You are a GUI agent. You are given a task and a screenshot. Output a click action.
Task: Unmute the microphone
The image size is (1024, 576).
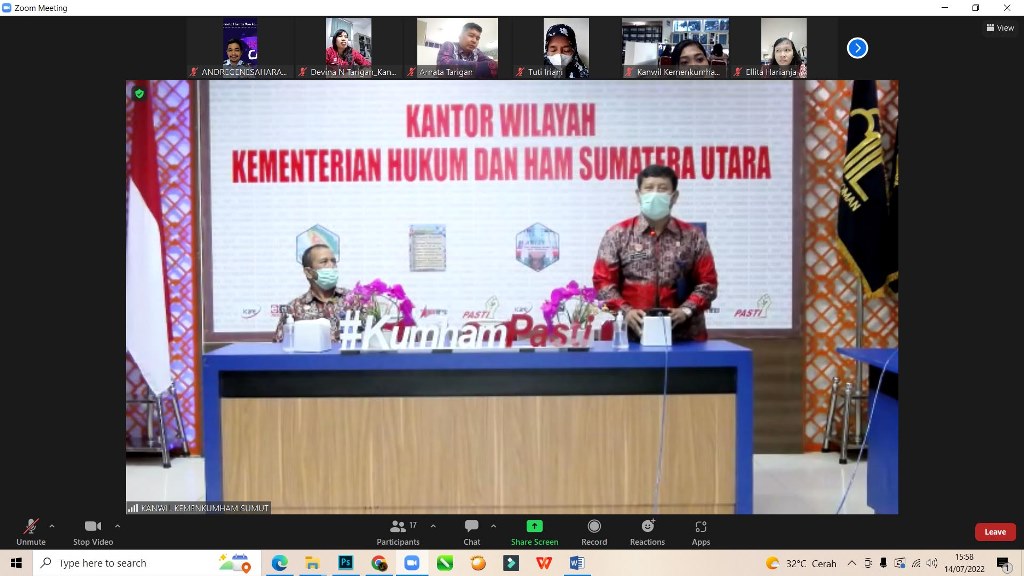[x=30, y=530]
